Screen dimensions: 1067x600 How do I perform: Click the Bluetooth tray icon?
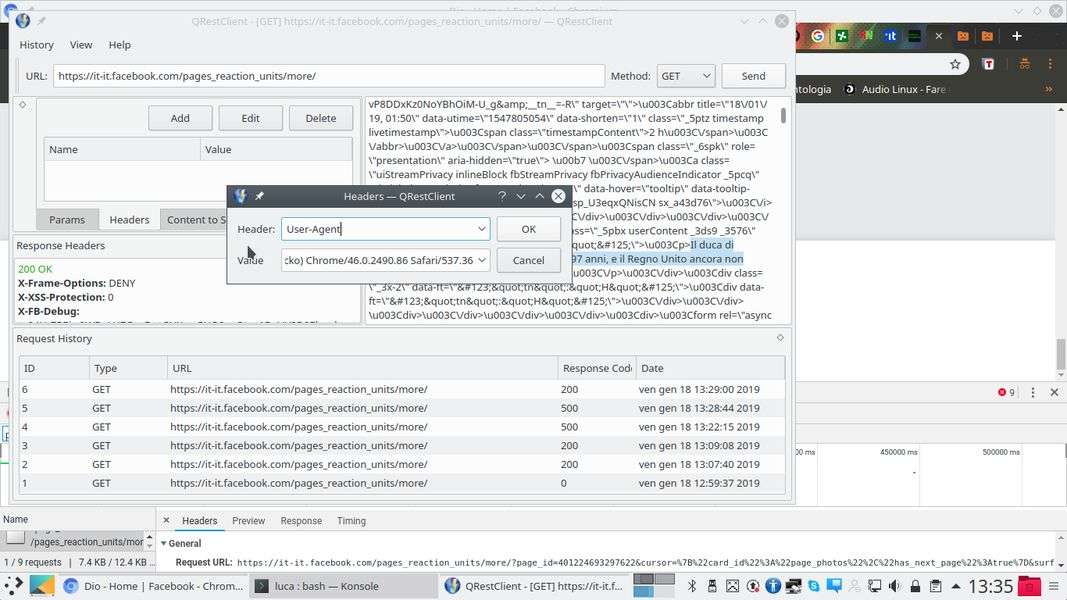(692, 586)
